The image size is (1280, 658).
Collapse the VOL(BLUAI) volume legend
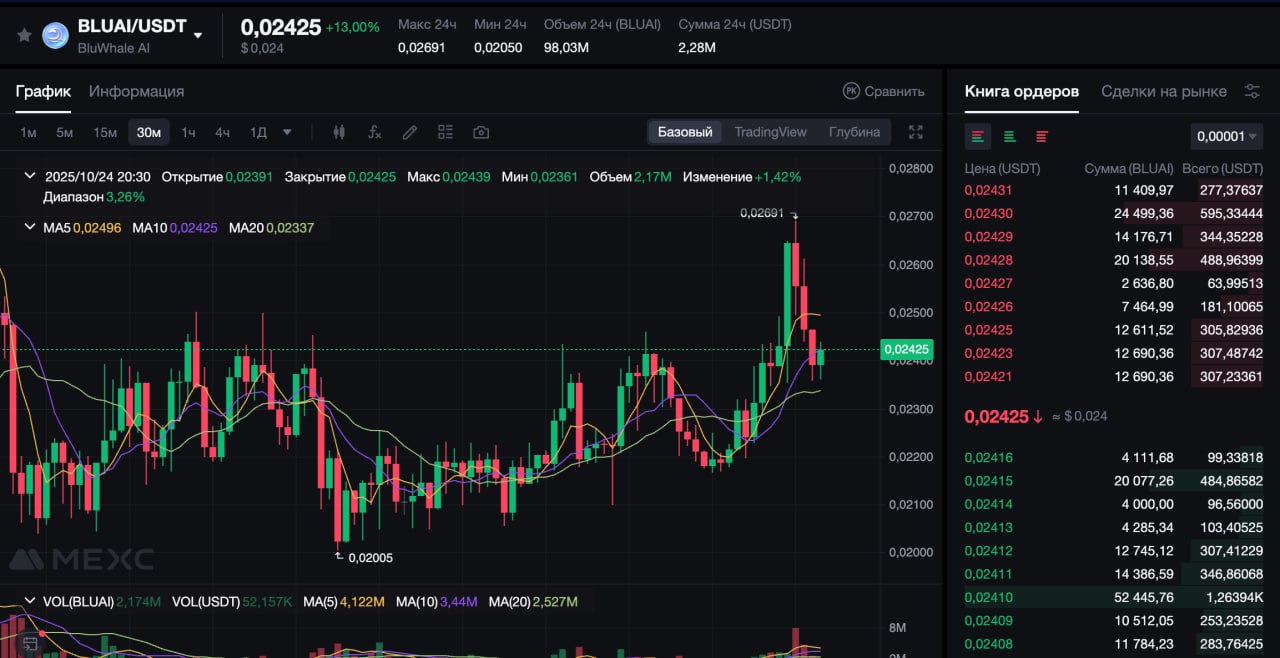point(30,602)
